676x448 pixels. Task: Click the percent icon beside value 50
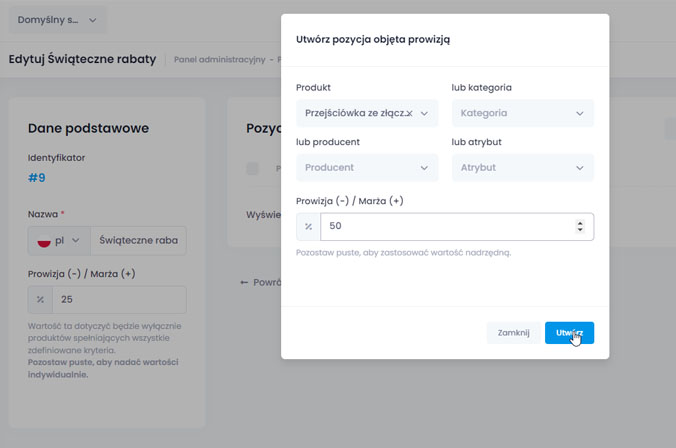click(x=308, y=227)
